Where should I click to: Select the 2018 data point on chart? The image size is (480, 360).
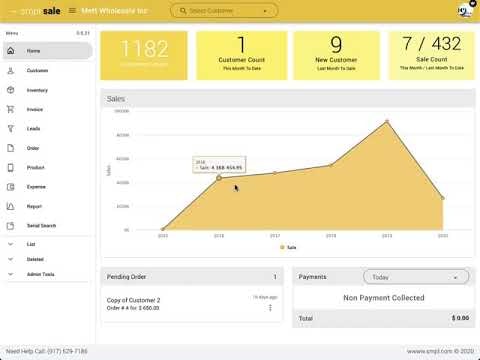331,165
